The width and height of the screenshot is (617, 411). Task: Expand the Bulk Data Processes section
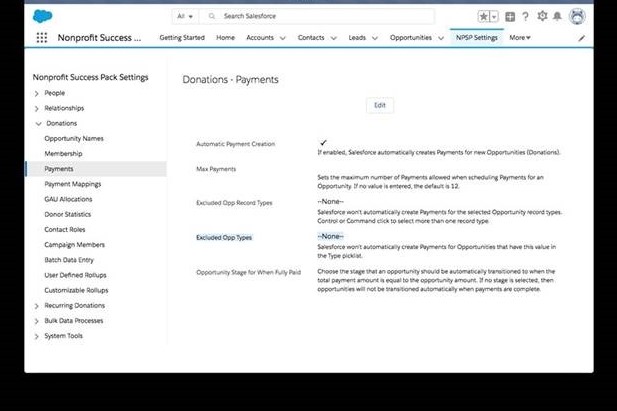pos(37,321)
